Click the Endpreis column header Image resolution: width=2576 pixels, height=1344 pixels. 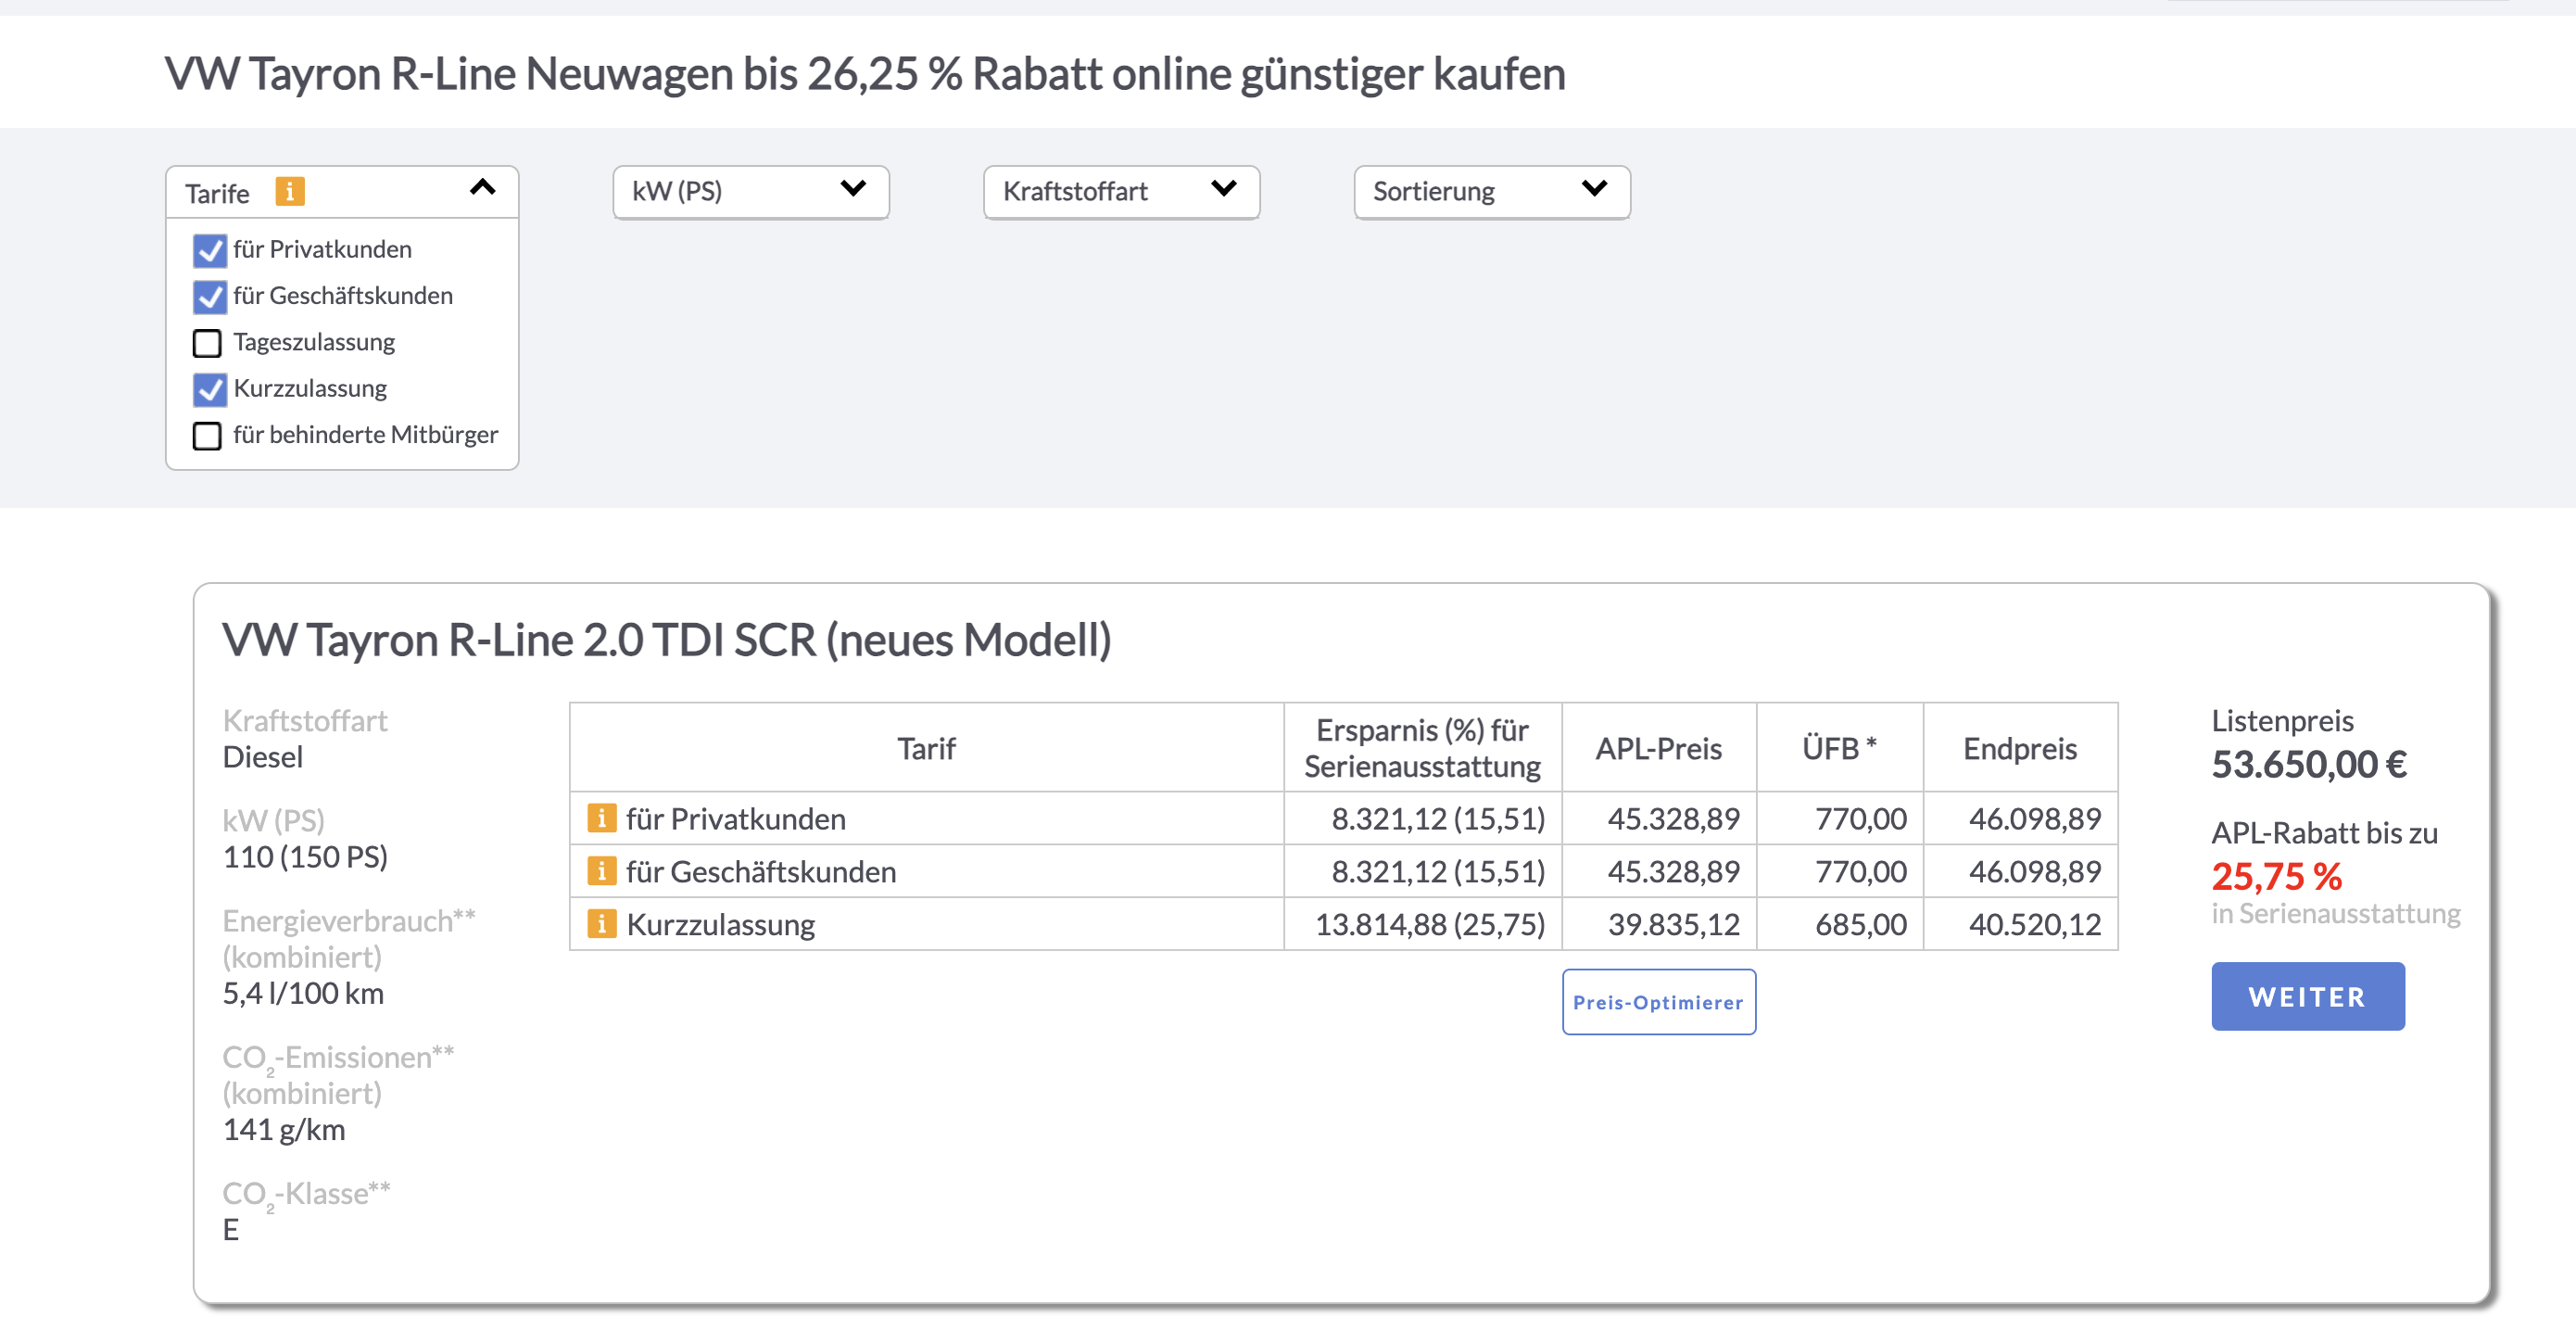click(x=2019, y=749)
